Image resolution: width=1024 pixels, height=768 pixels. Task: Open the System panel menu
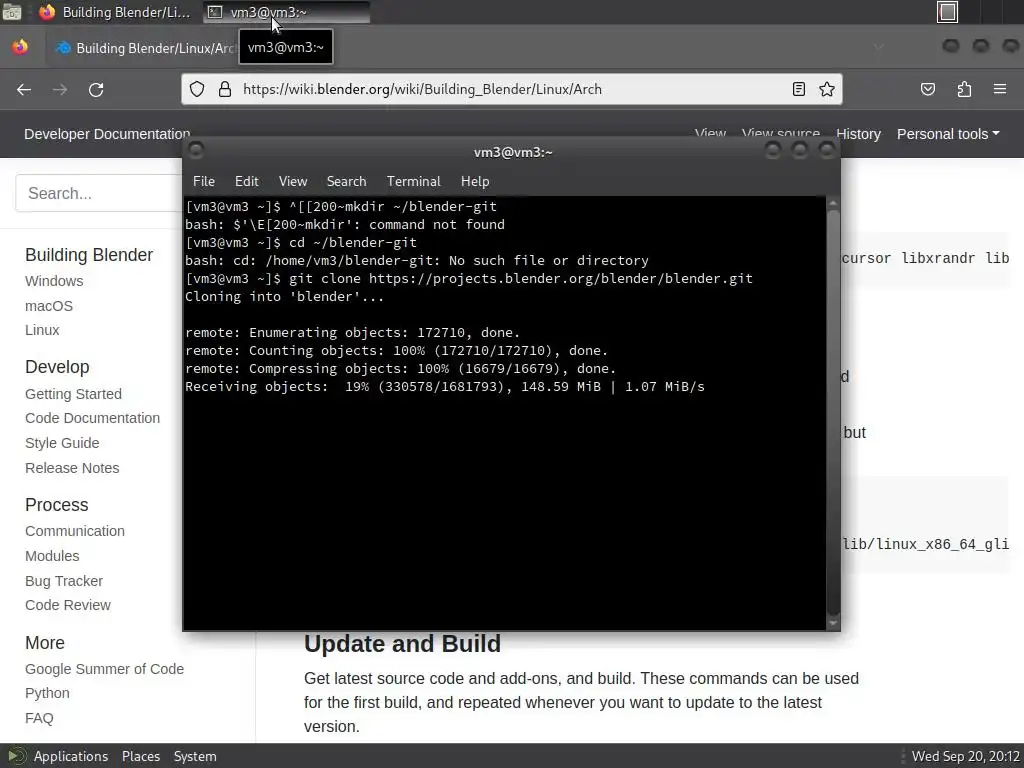195,756
